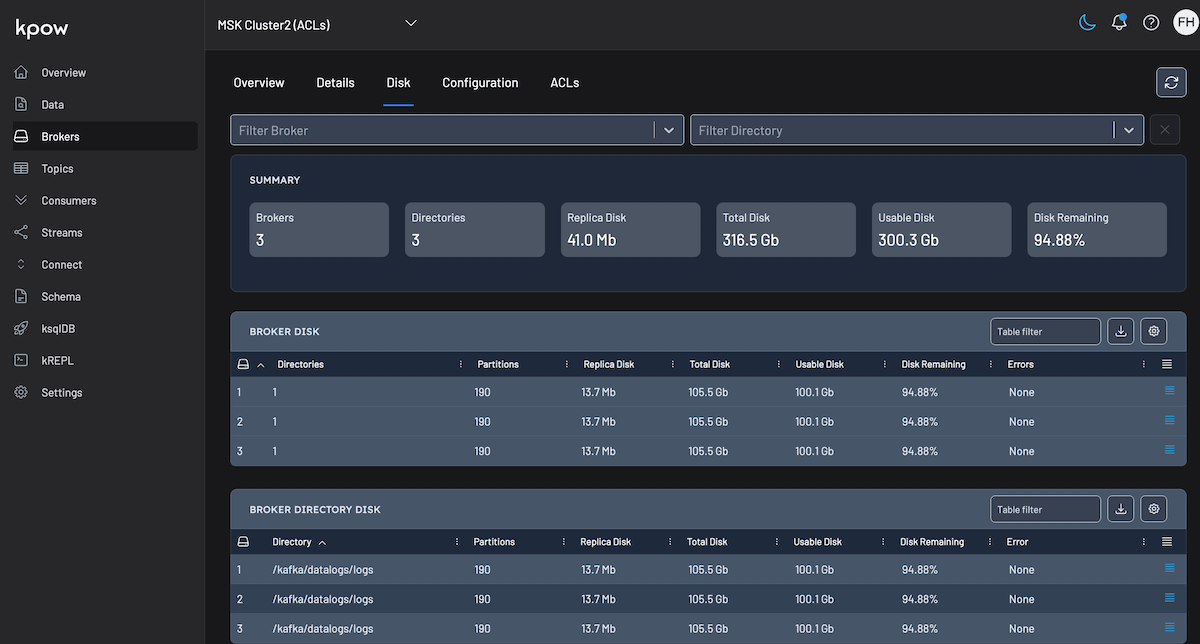Open the help icon in the top bar

[x=1150, y=21]
